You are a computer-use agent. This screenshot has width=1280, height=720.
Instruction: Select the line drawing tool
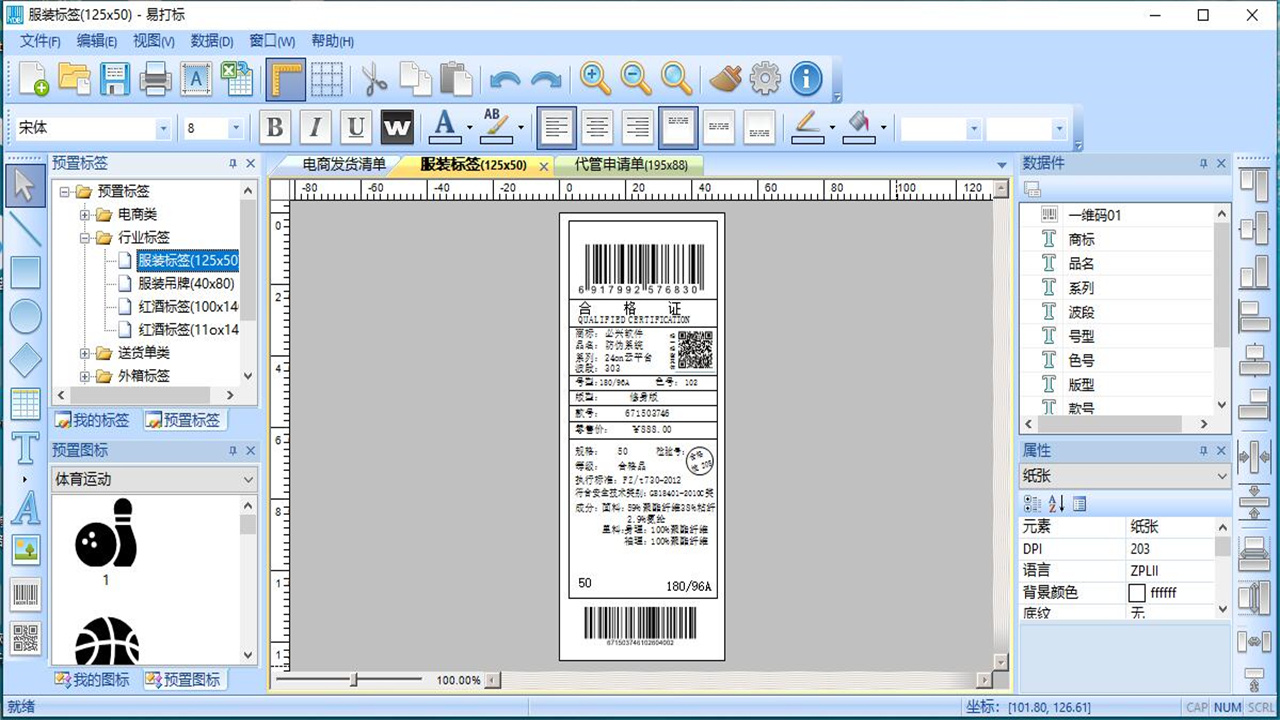pos(25,230)
